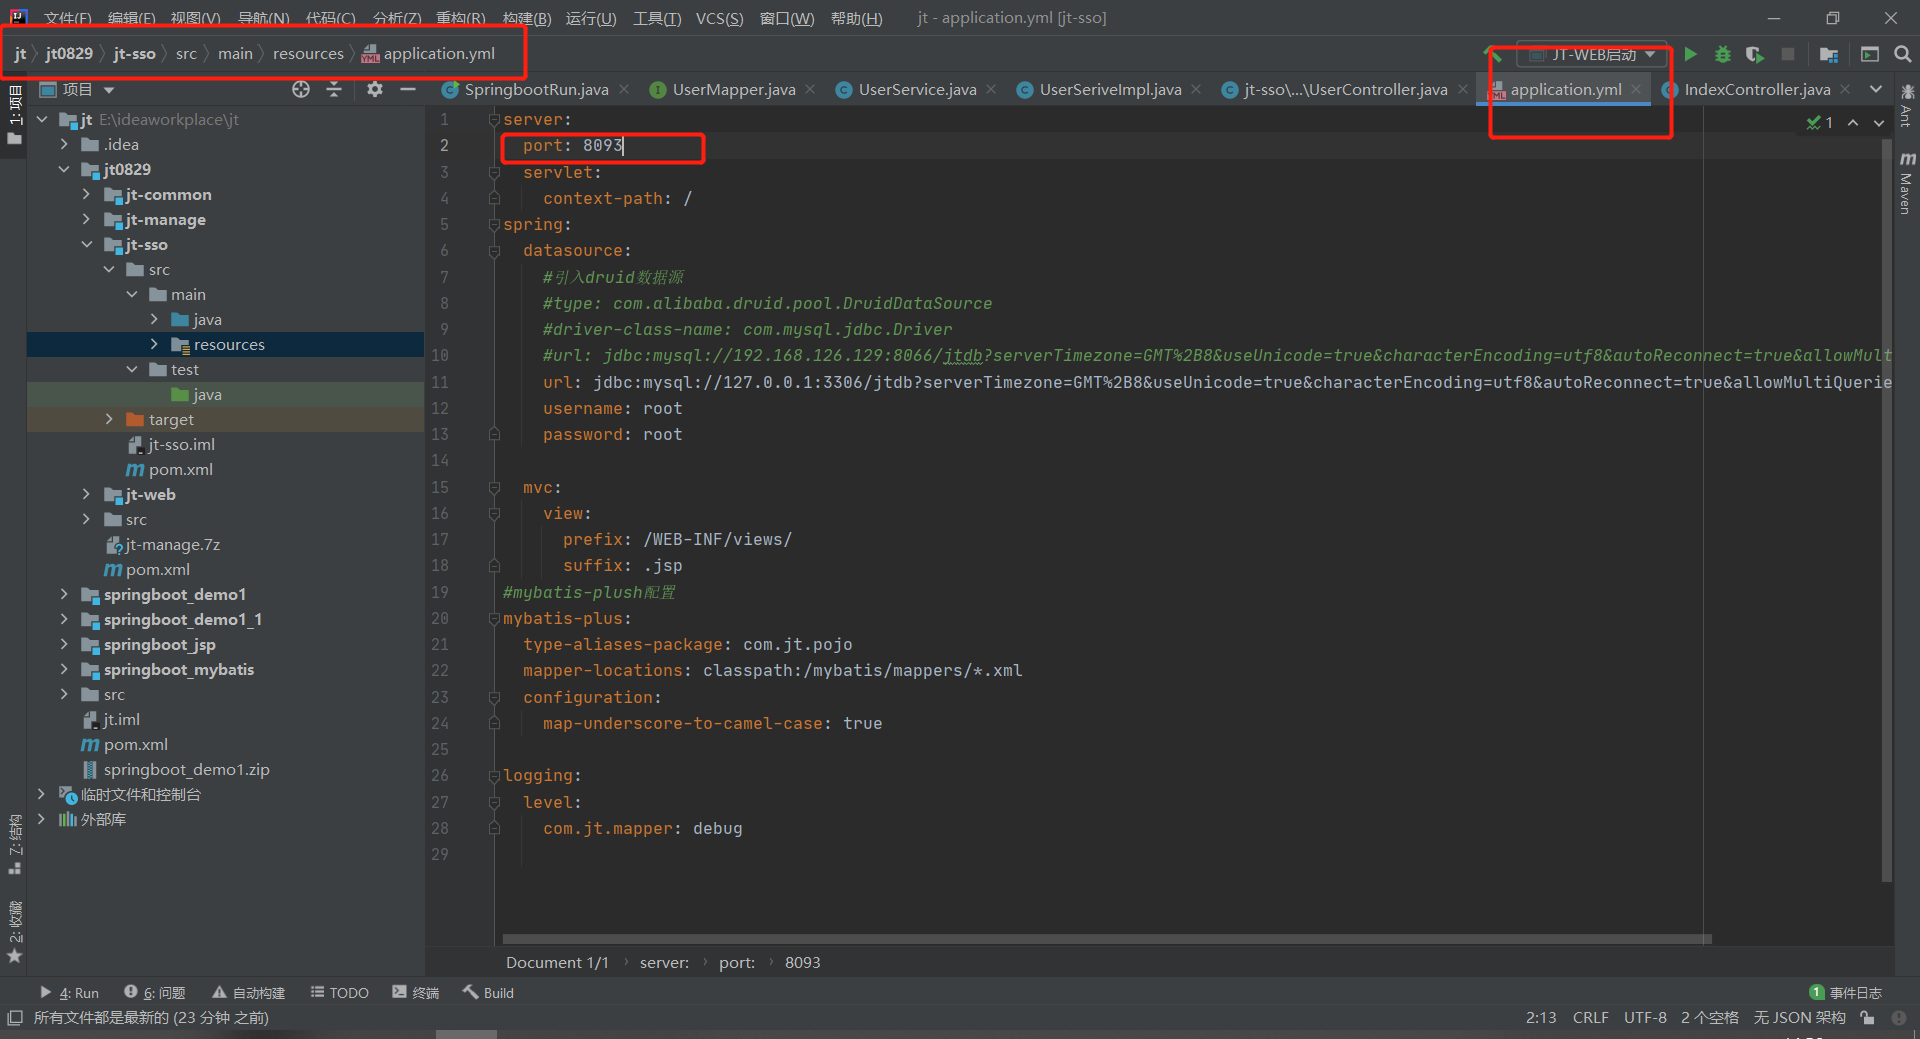Open event log from status bar
Viewport: 1920px width, 1039px height.
tap(1846, 992)
